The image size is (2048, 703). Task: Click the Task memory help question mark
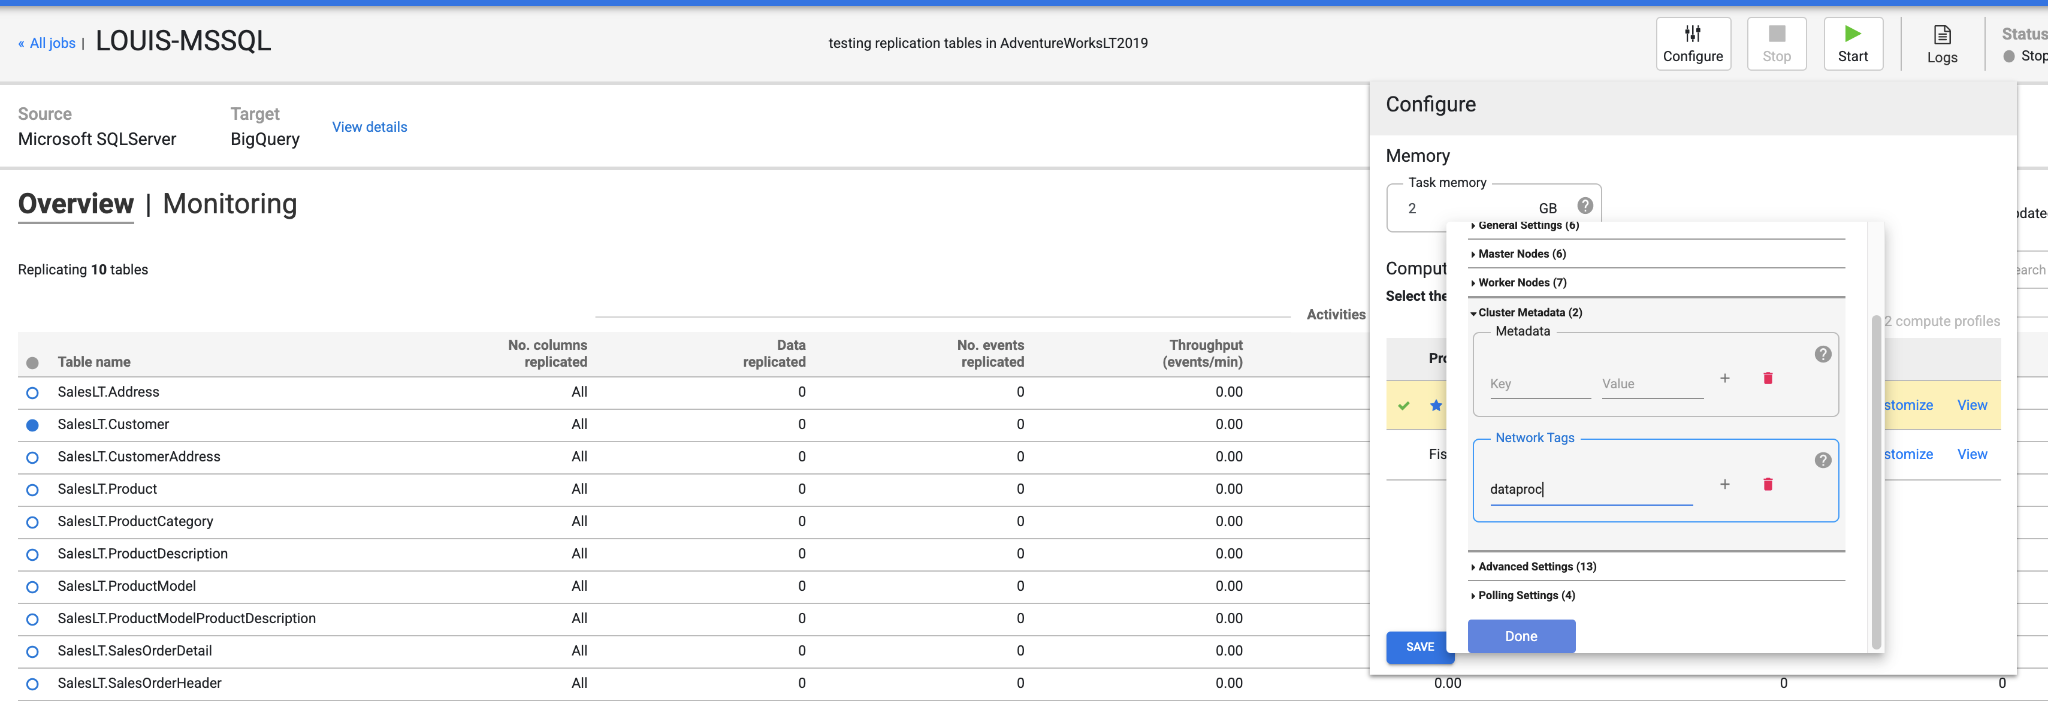coord(1585,205)
